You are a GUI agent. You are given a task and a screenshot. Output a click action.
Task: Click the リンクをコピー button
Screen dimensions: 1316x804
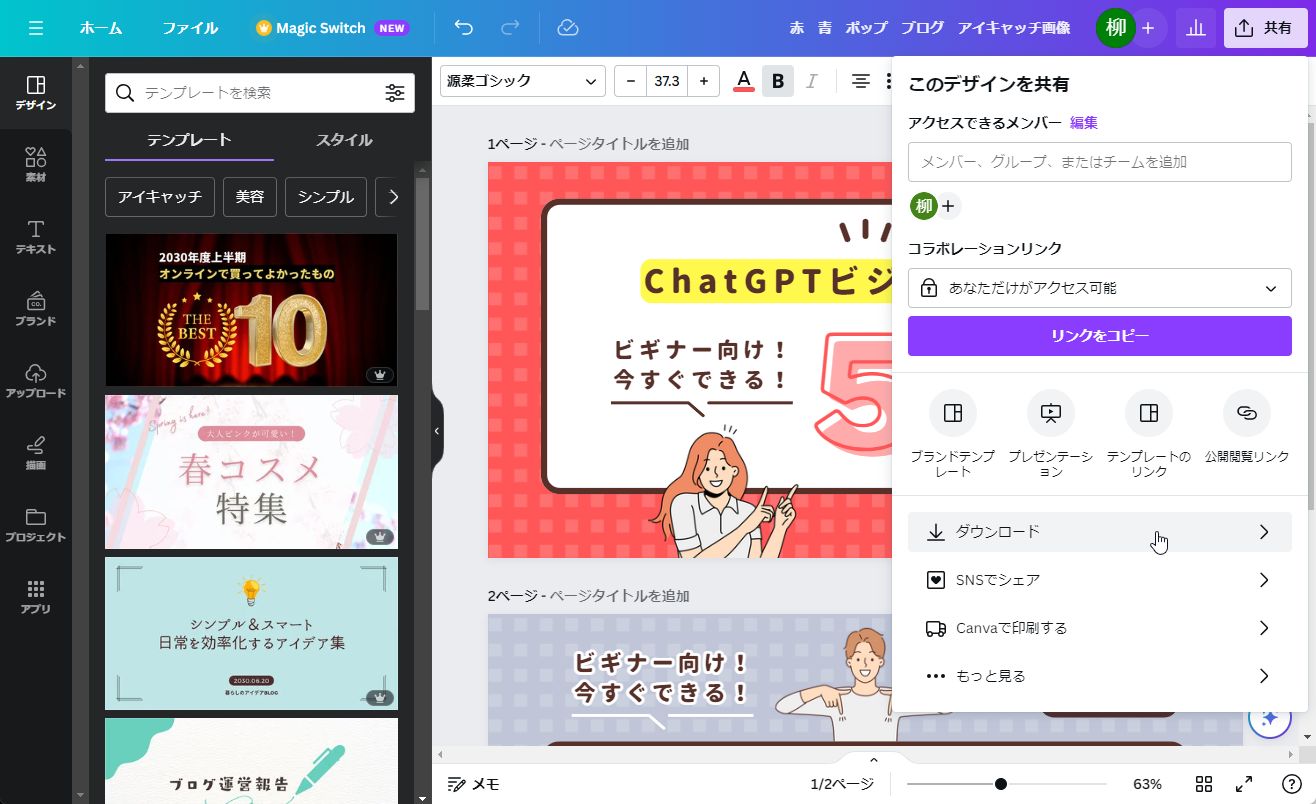(x=1099, y=336)
